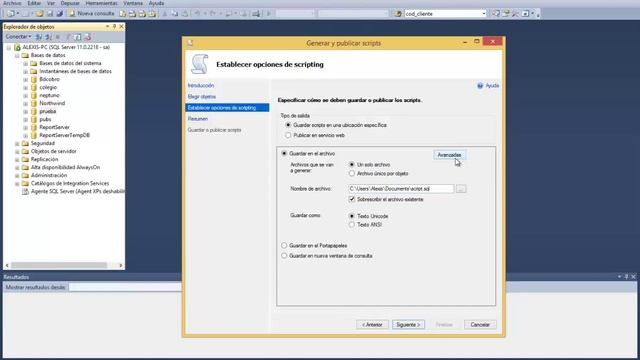Screen dimensions: 640x360
Task: Expand the prueba database node
Action: coord(25,111)
